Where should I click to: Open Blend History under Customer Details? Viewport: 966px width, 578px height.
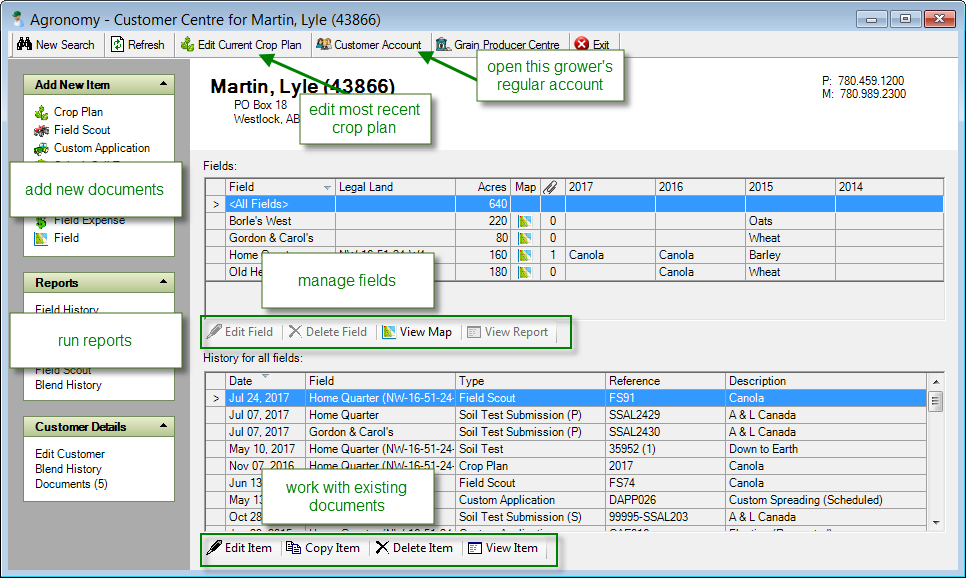(x=68, y=469)
